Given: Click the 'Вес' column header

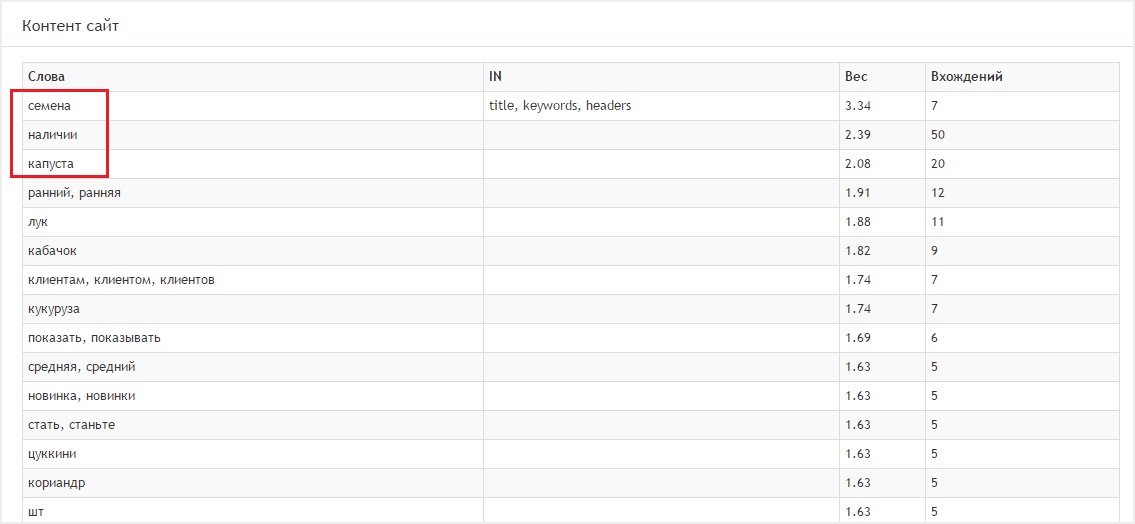Looking at the screenshot, I should point(856,76).
